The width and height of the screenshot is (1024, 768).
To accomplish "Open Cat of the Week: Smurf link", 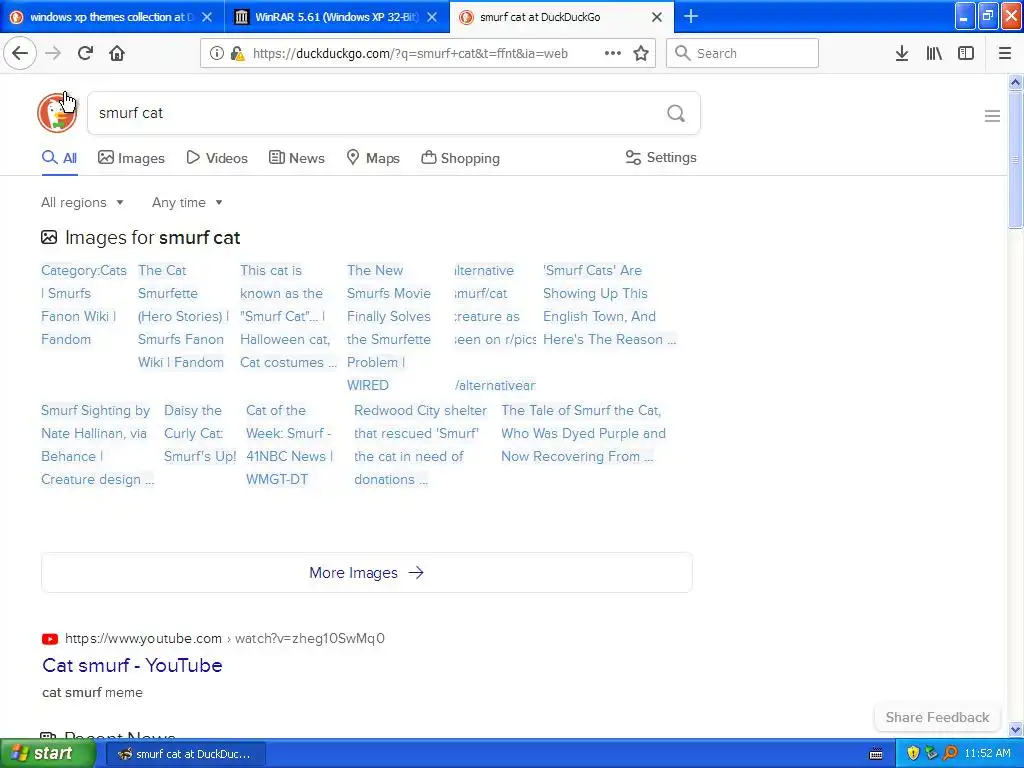I will [x=289, y=445].
